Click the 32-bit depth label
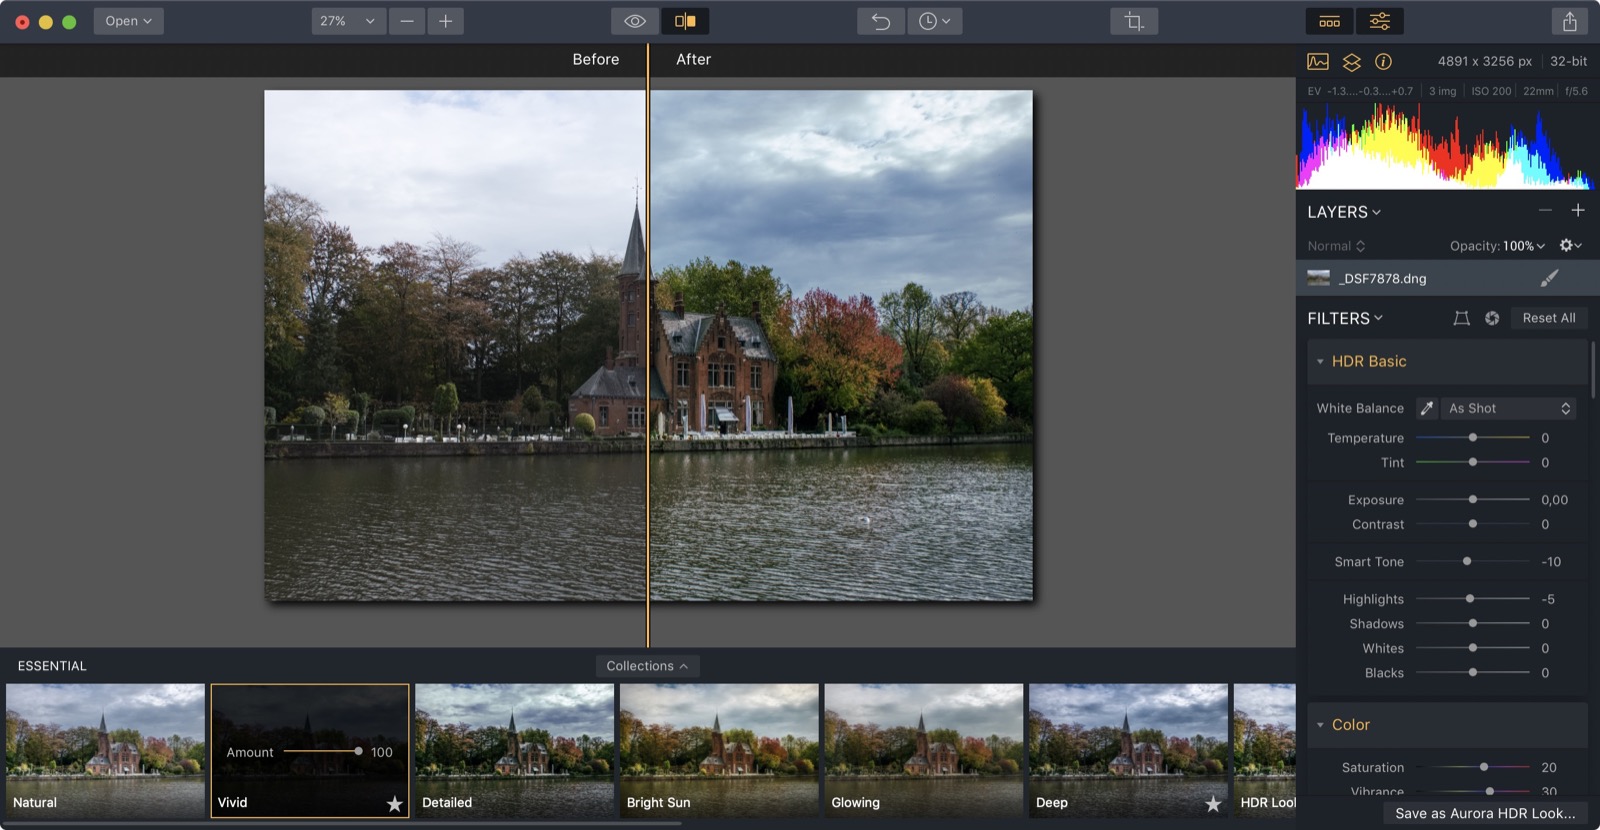This screenshot has width=1600, height=830. pyautogui.click(x=1569, y=61)
